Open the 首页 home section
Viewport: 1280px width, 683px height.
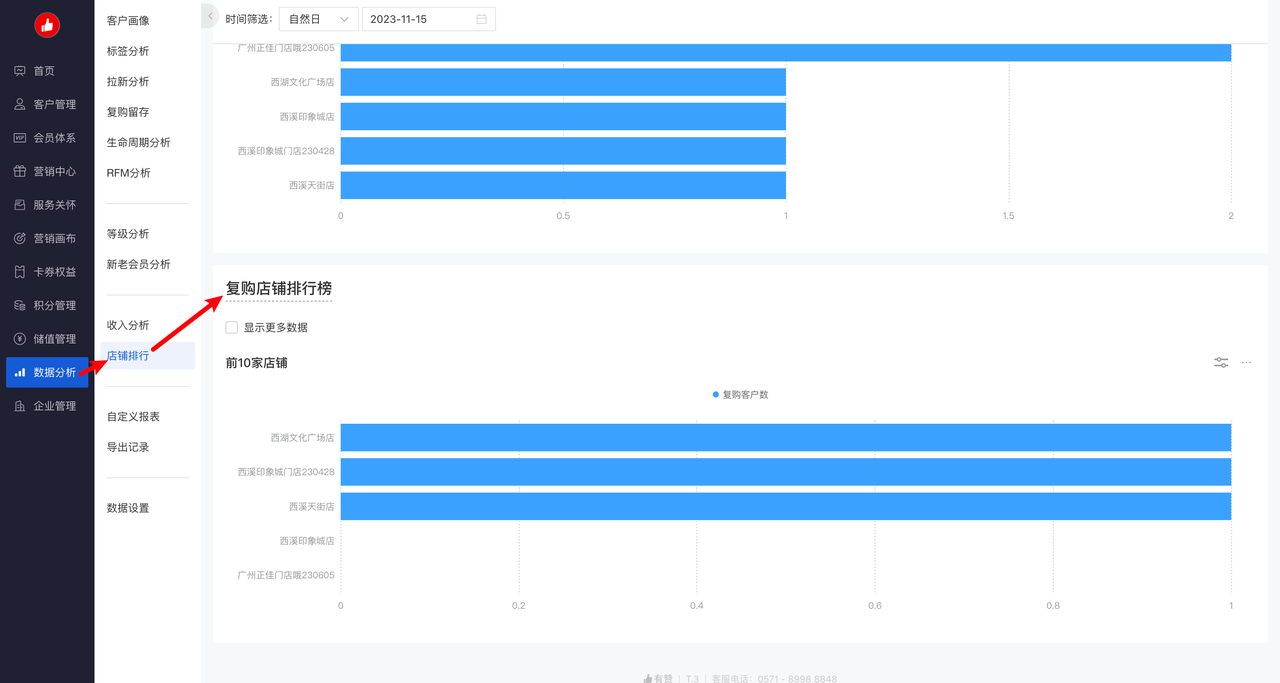(x=44, y=71)
